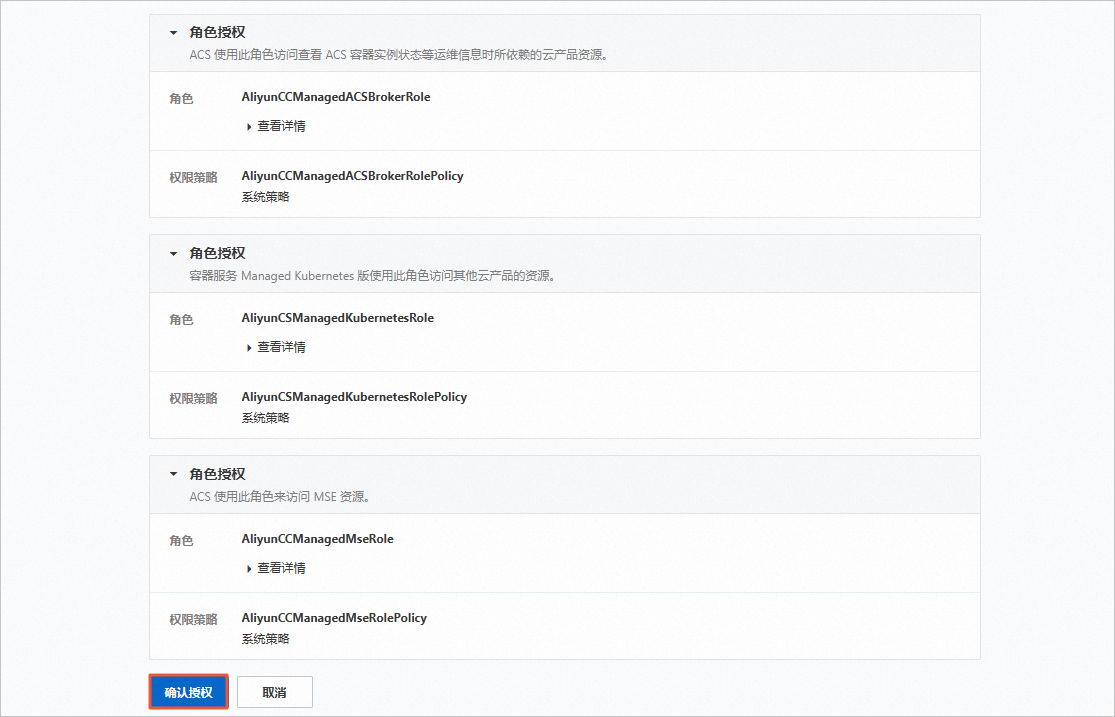Screen dimensions: 1115x717
Task: Click the 确认授权 button
Action: tap(188, 691)
